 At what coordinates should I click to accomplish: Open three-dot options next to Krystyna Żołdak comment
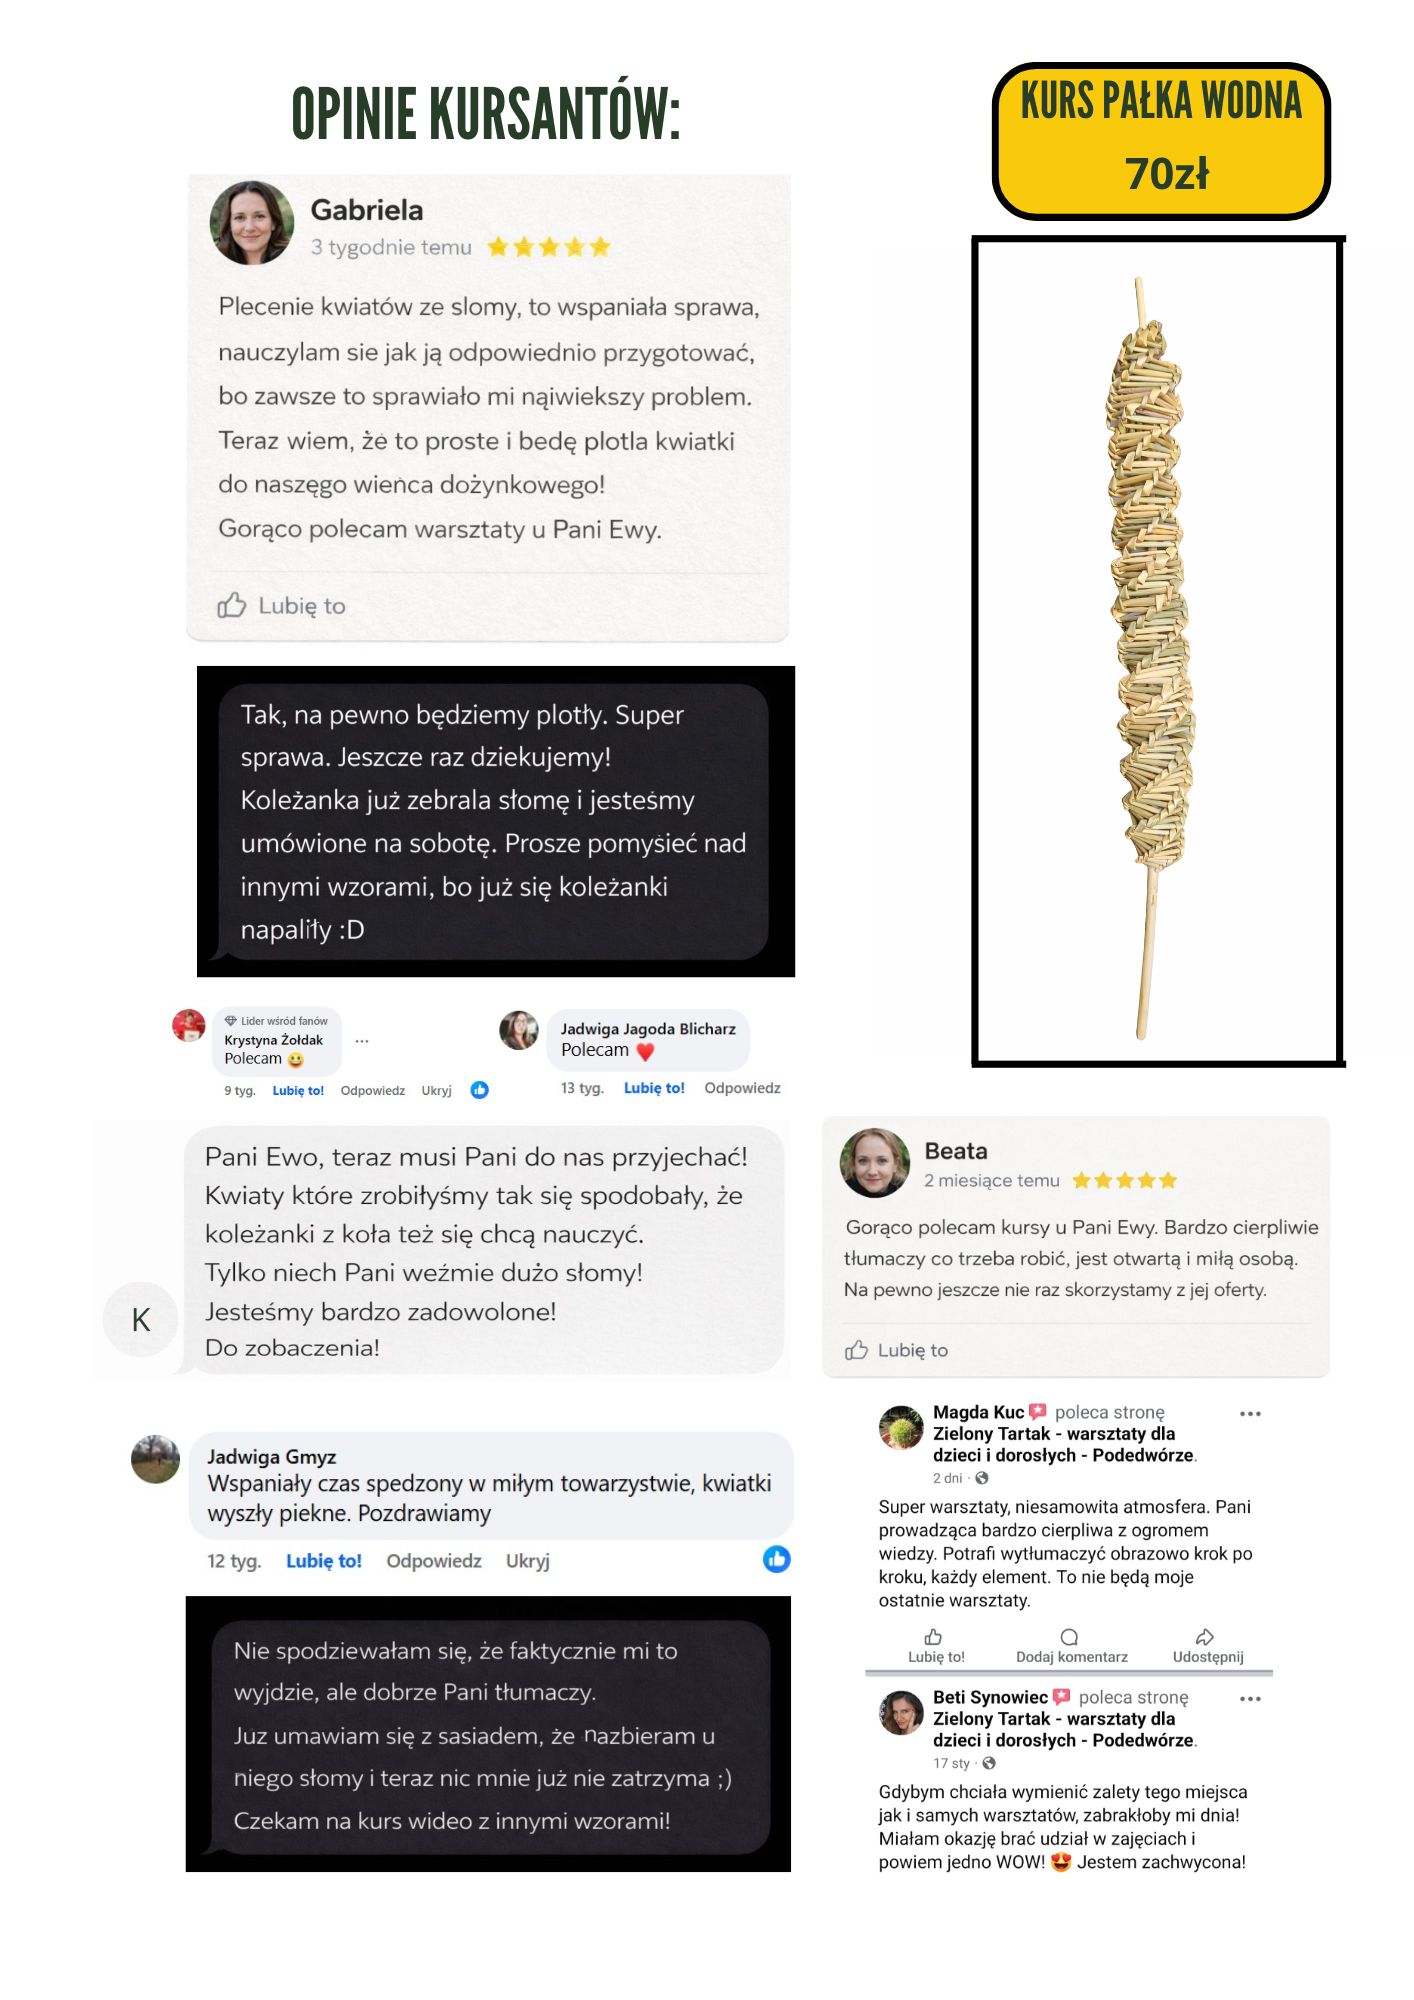click(x=362, y=1041)
